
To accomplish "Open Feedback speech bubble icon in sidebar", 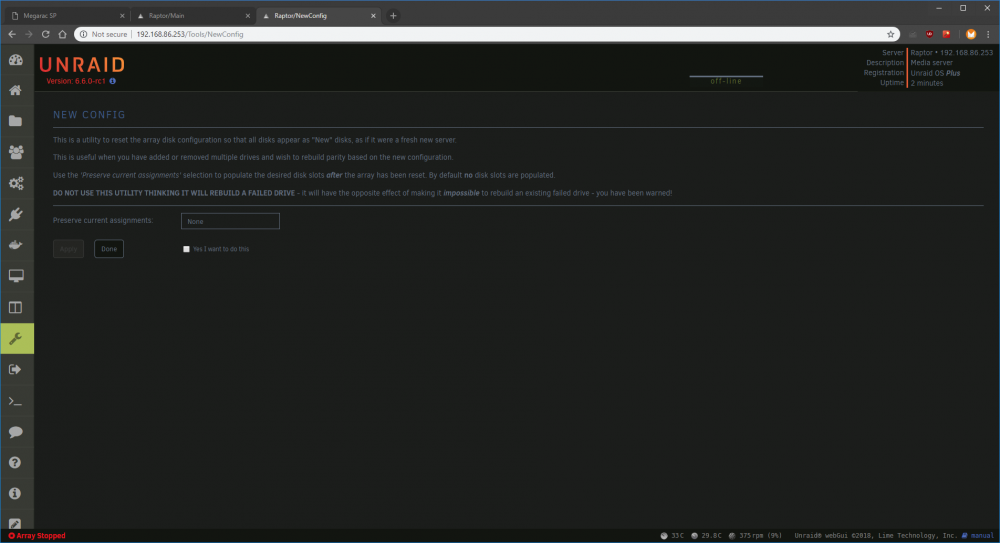I will coord(16,431).
